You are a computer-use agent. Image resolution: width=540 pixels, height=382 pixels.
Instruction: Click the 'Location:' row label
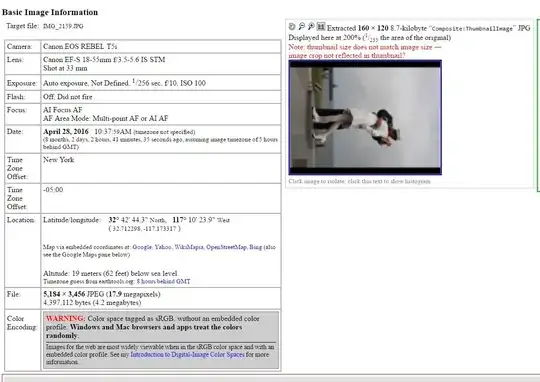(x=21, y=220)
